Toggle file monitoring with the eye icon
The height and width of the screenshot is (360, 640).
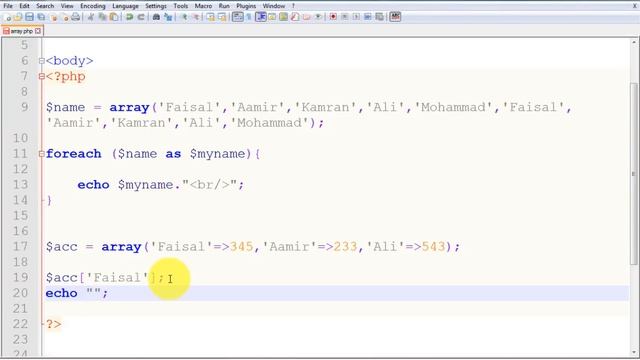[318, 17]
